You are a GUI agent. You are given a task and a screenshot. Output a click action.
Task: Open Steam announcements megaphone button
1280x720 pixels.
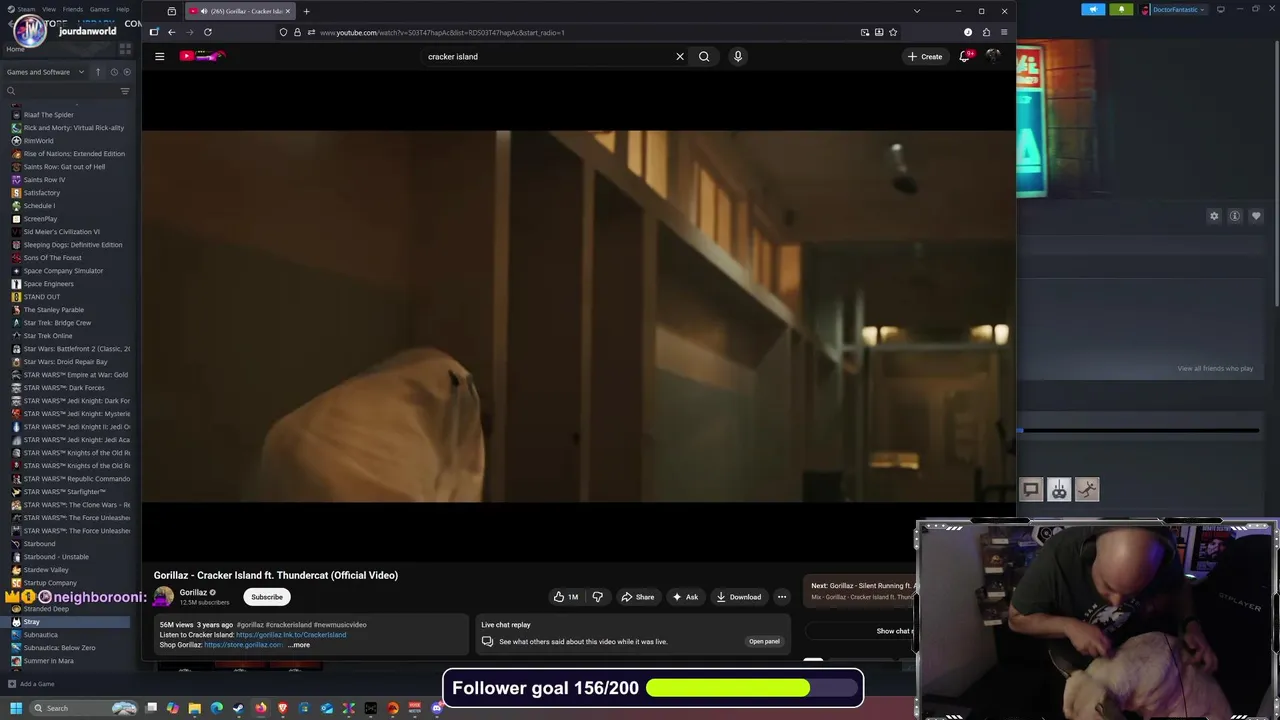[1093, 9]
